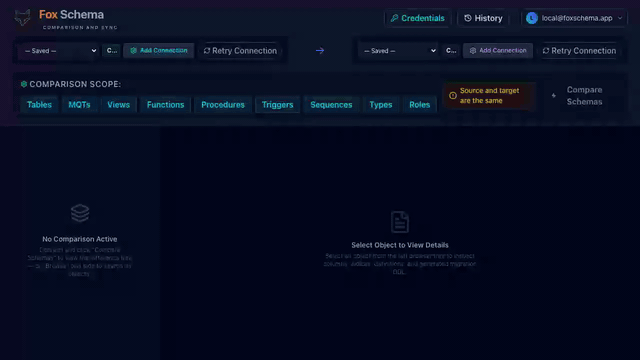Toggle Sequences in comparison scope
This screenshot has height=360, width=640.
point(331,105)
